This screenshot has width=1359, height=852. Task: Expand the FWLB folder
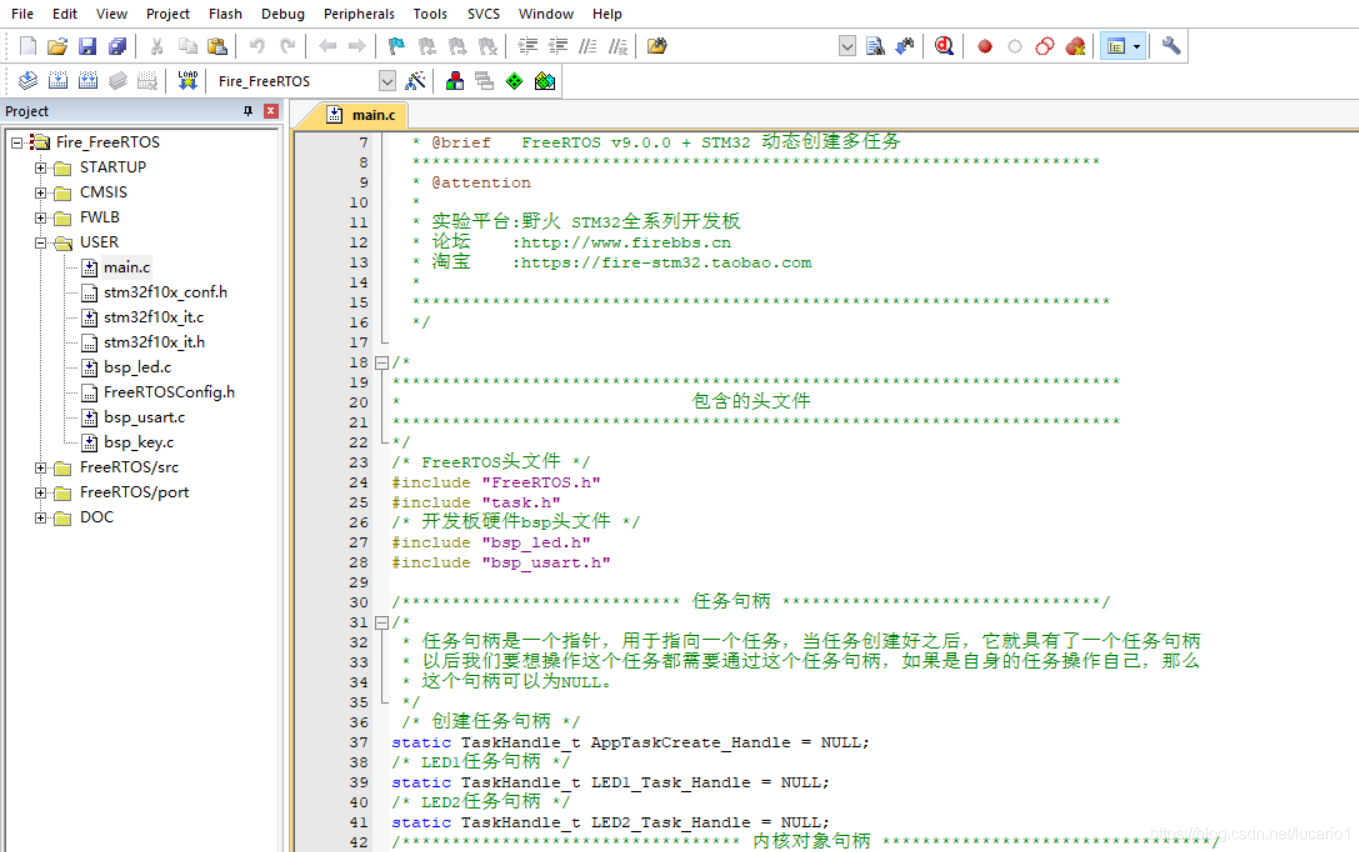(x=41, y=217)
